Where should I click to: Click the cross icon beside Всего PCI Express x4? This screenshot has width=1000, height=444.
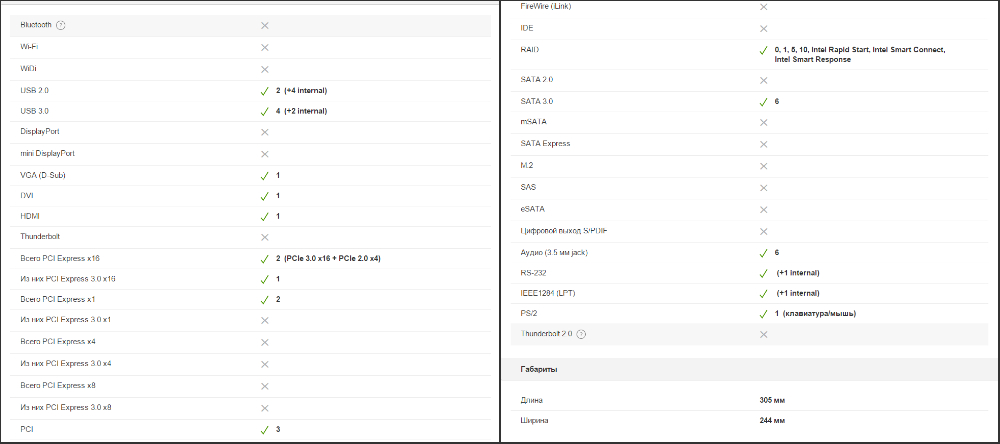(265, 343)
